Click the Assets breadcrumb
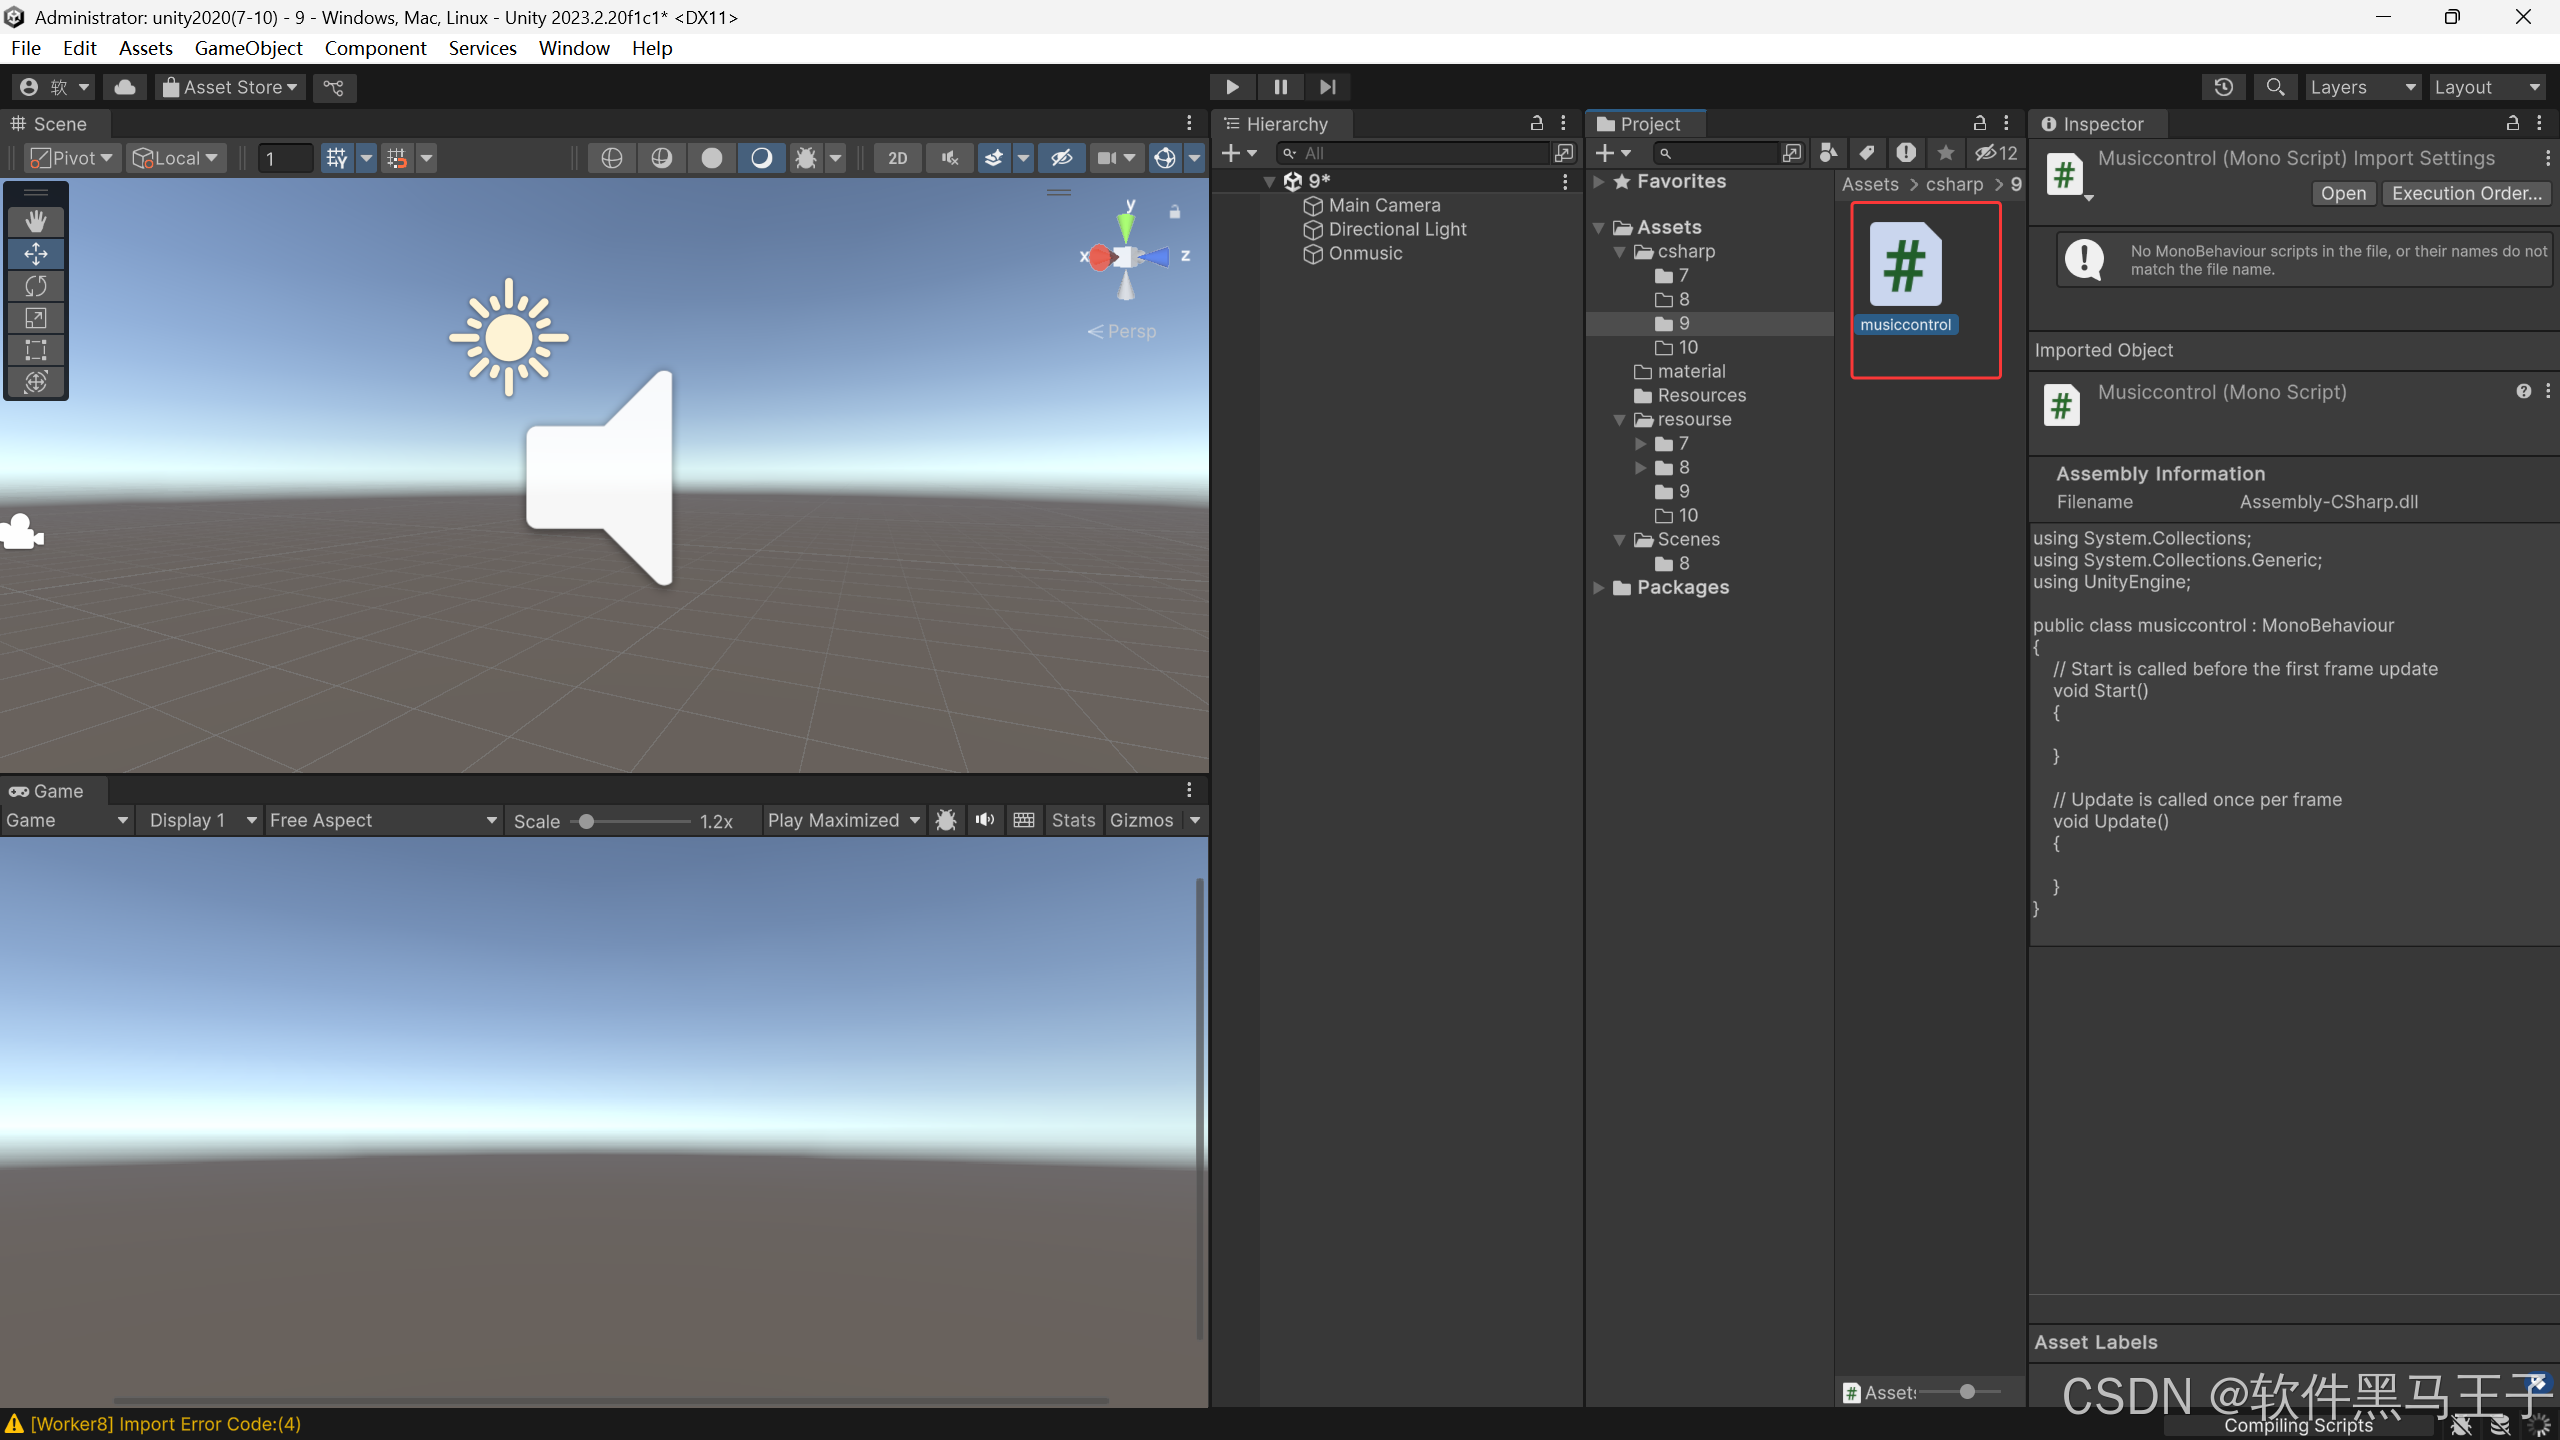This screenshot has width=2560, height=1440. pyautogui.click(x=1870, y=184)
